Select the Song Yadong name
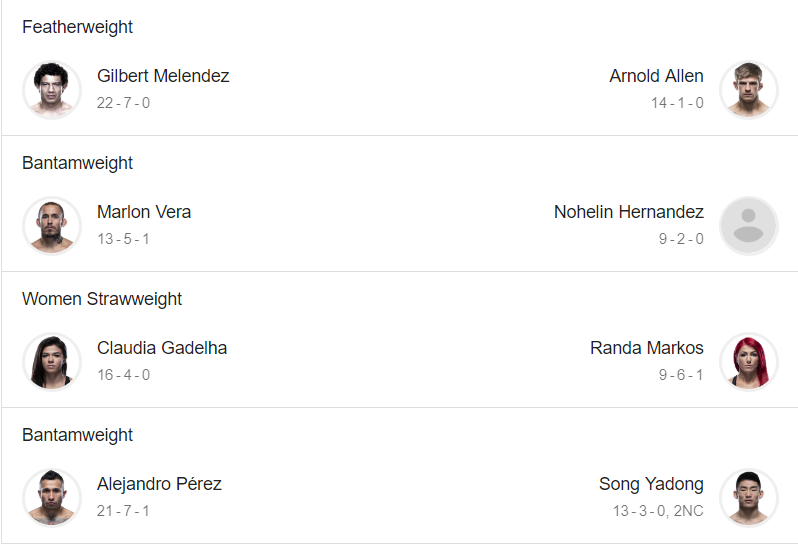Image resolution: width=798 pixels, height=544 pixels. [x=651, y=484]
